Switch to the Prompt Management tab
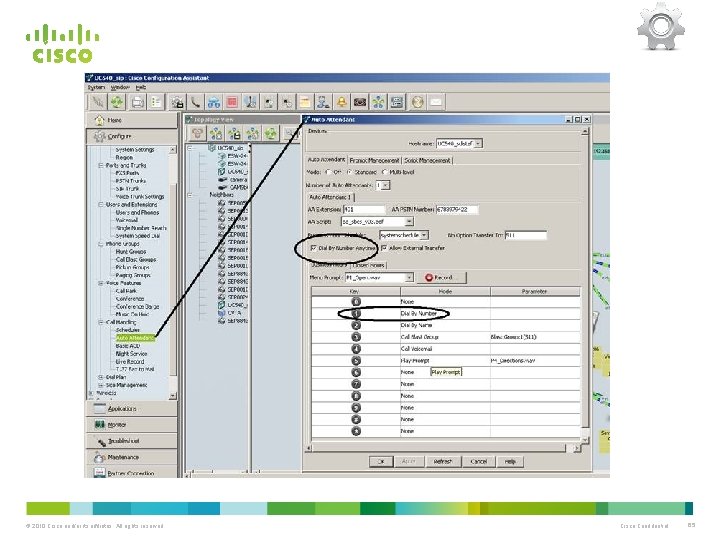Image resolution: width=720 pixels, height=540 pixels. click(x=374, y=160)
